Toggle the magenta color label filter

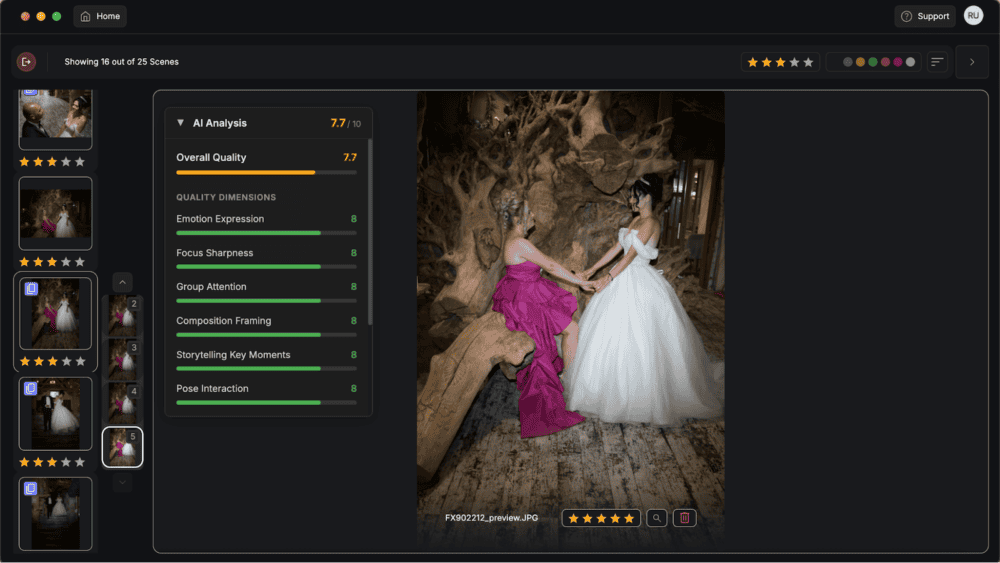tap(898, 62)
